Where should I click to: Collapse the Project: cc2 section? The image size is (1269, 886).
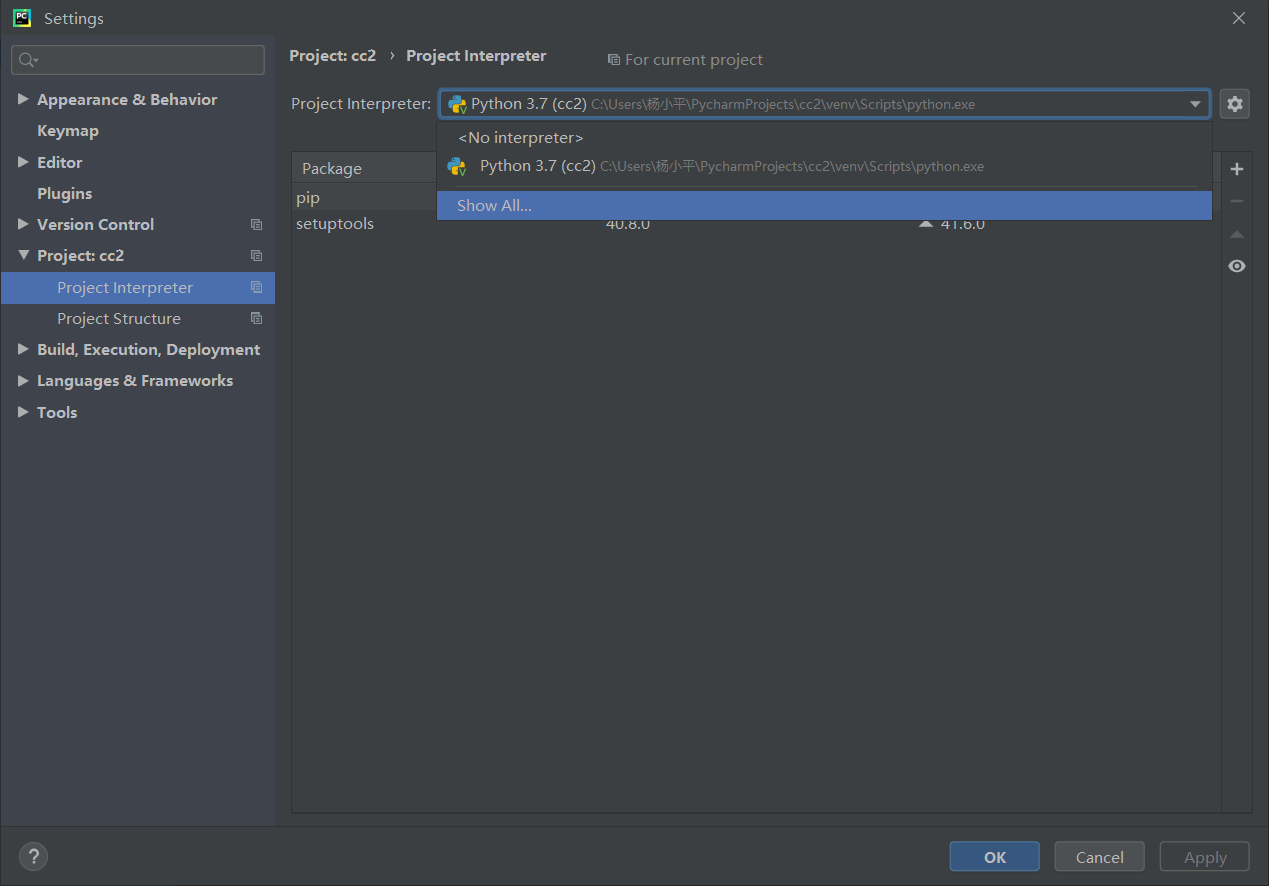[23, 255]
